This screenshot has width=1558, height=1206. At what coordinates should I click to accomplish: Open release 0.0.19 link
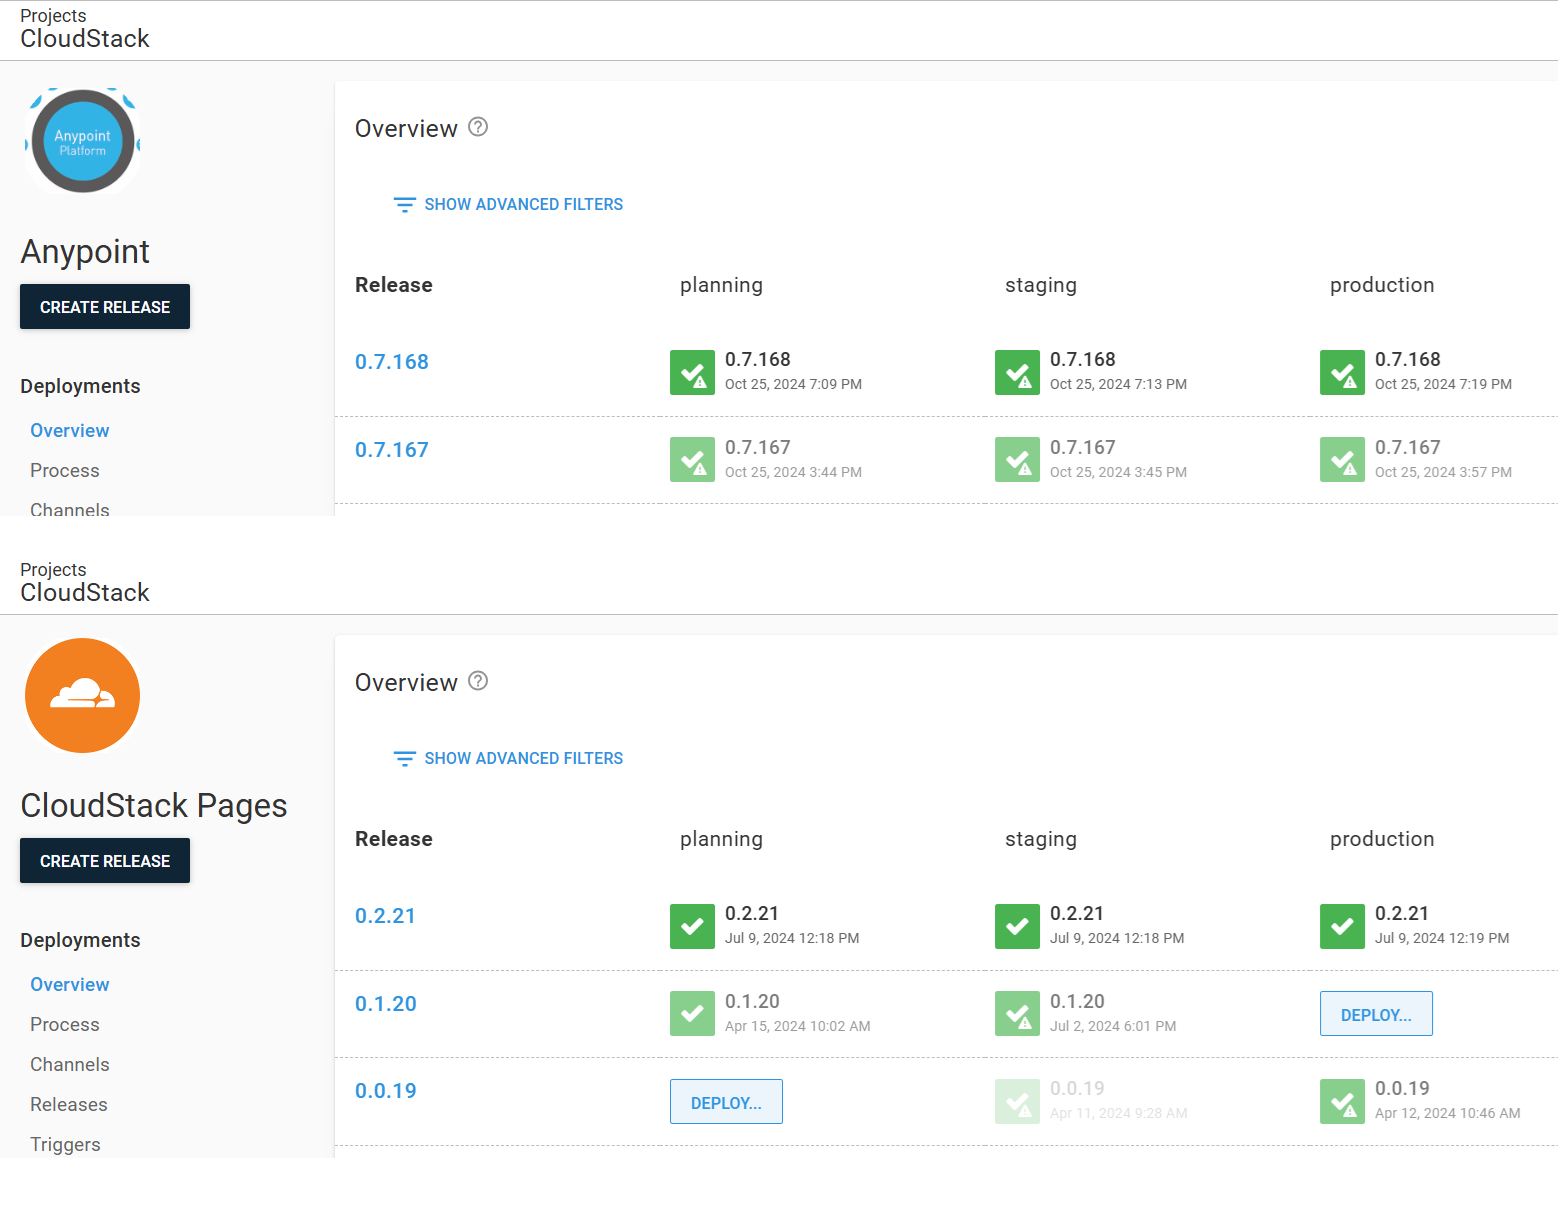point(386,1091)
